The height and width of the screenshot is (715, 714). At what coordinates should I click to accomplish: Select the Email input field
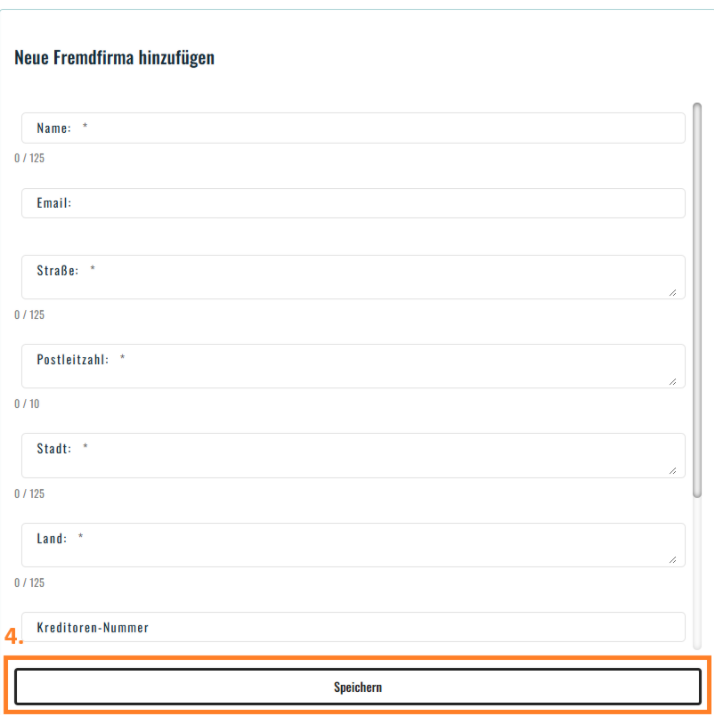tap(353, 203)
